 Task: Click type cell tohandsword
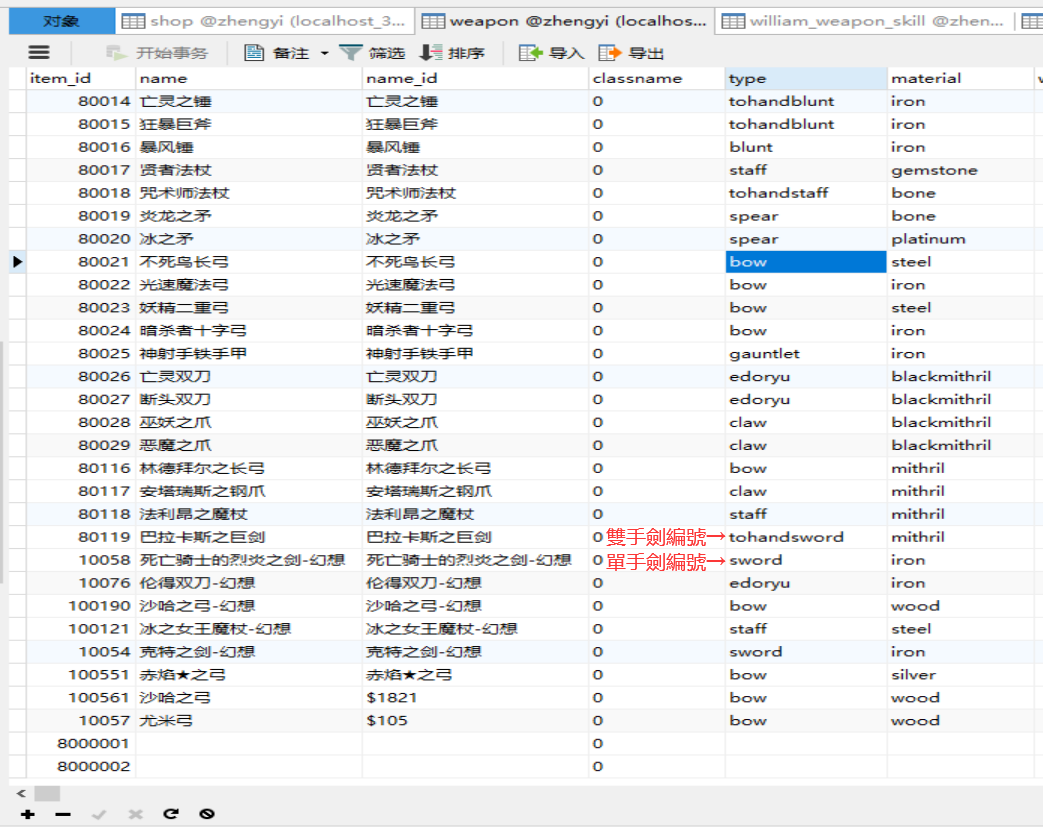(806, 537)
